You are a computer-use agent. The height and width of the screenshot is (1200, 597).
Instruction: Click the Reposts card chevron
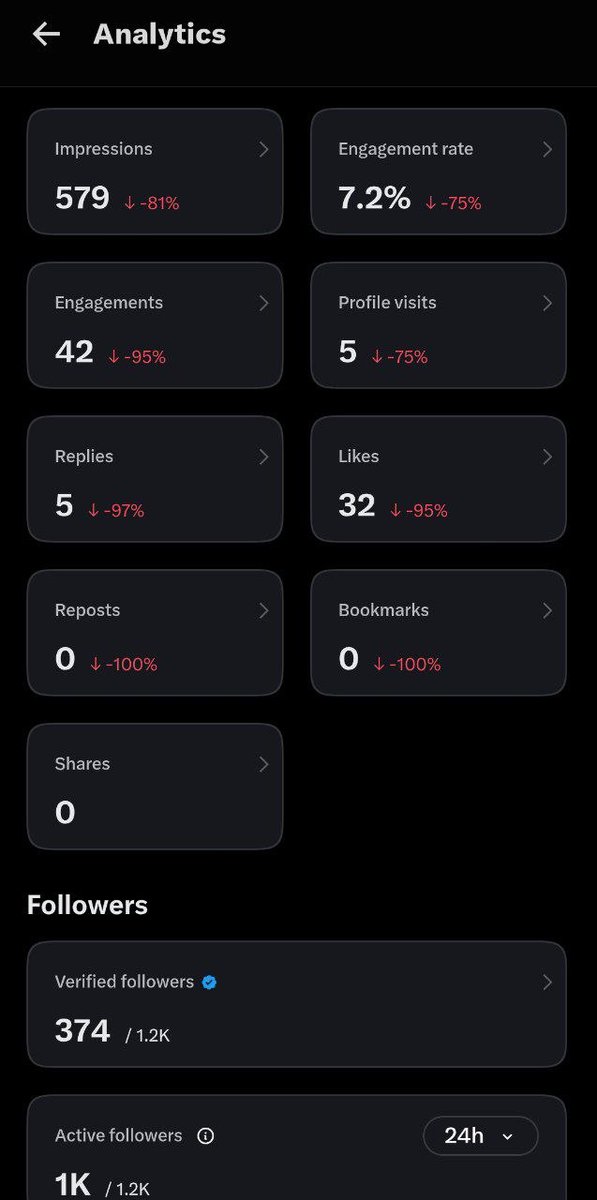264,610
